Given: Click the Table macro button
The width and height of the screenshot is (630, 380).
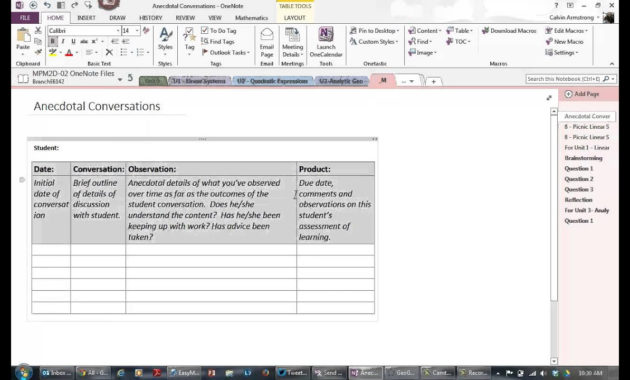Looking at the screenshot, I should coord(459,31).
